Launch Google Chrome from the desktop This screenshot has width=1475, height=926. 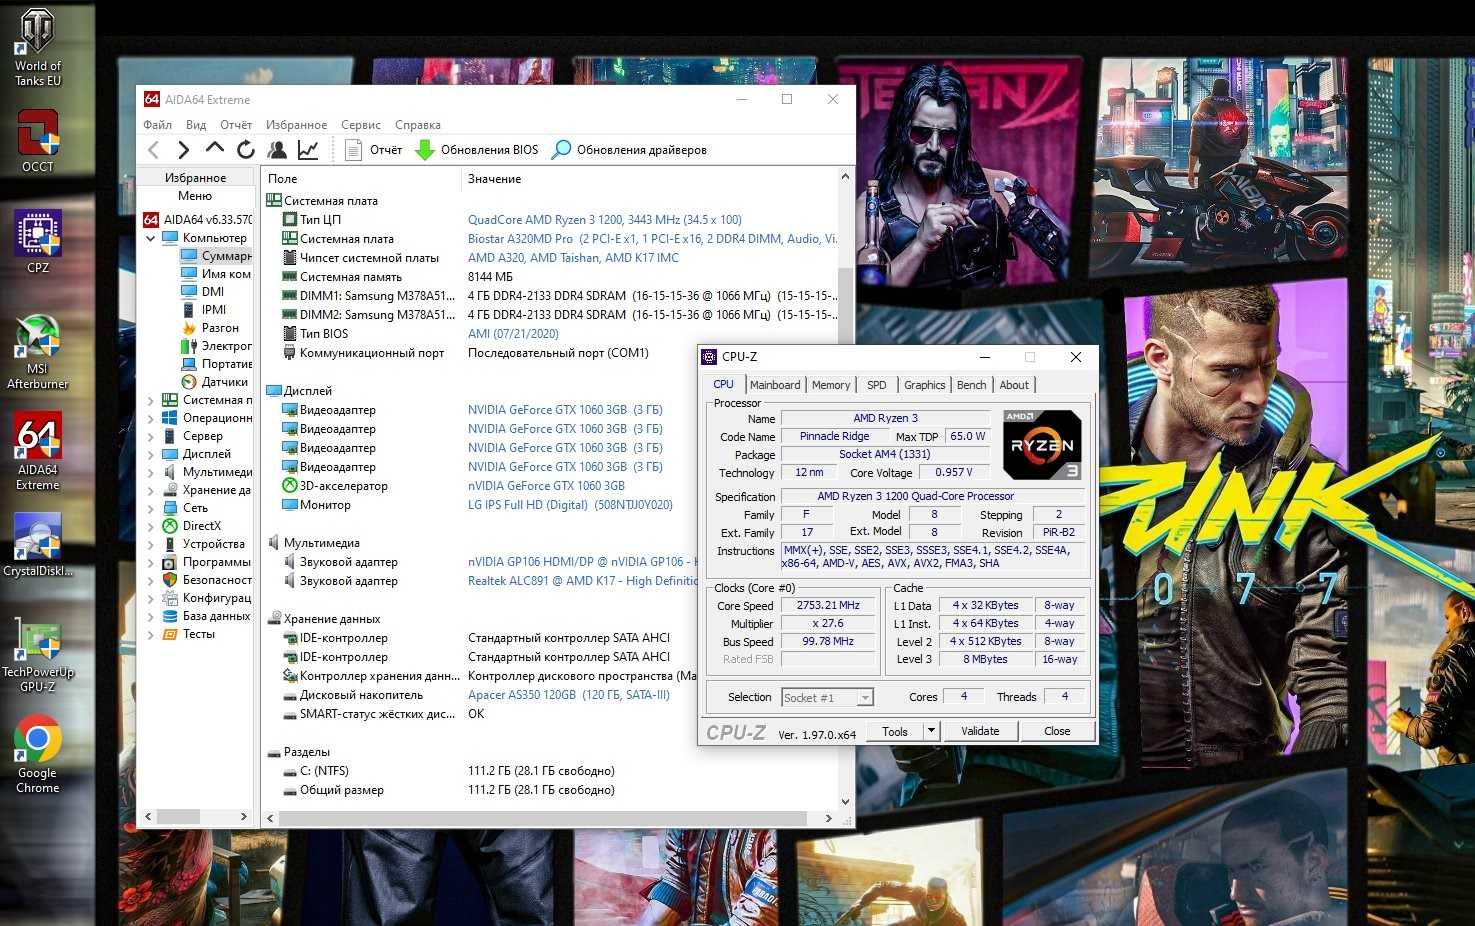pos(38,755)
